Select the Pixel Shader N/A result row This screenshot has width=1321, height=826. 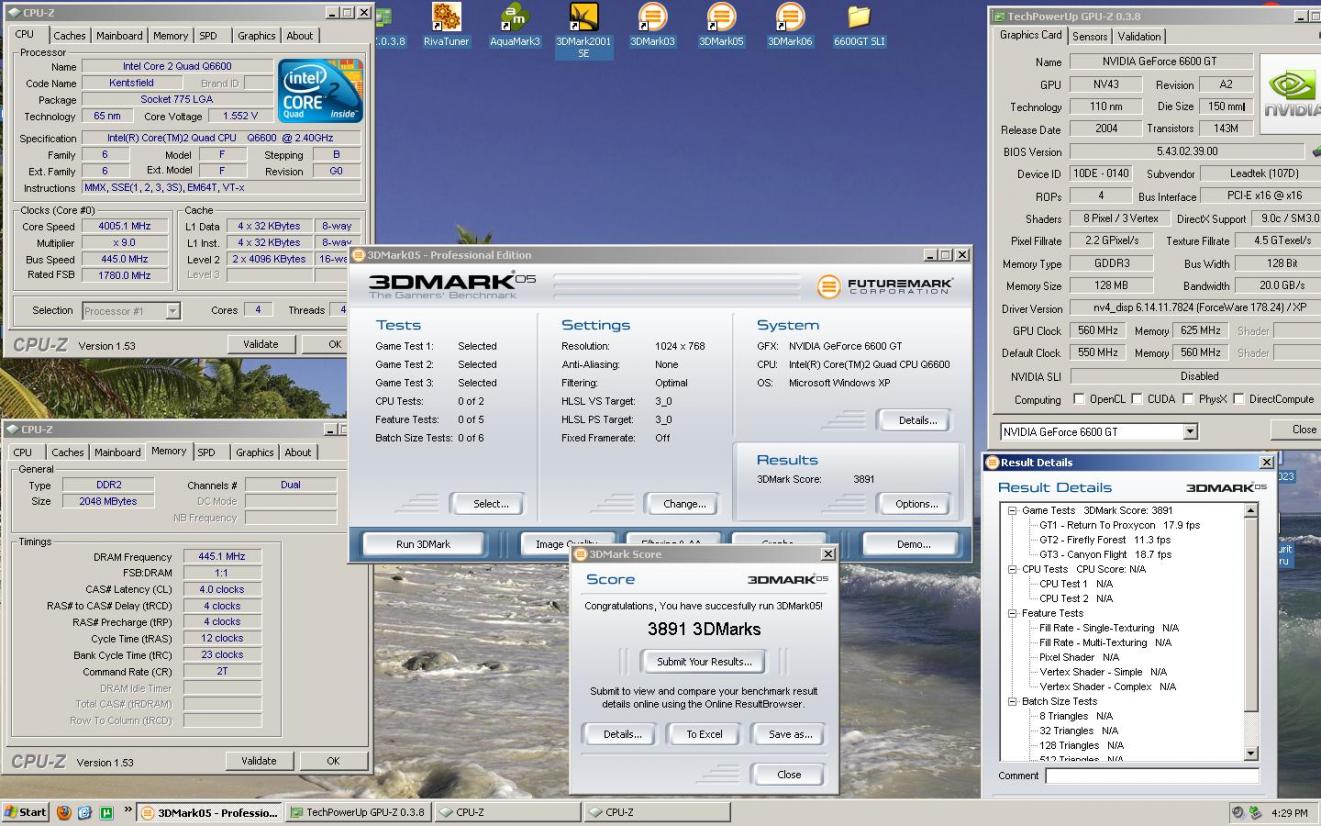pyautogui.click(x=1079, y=657)
